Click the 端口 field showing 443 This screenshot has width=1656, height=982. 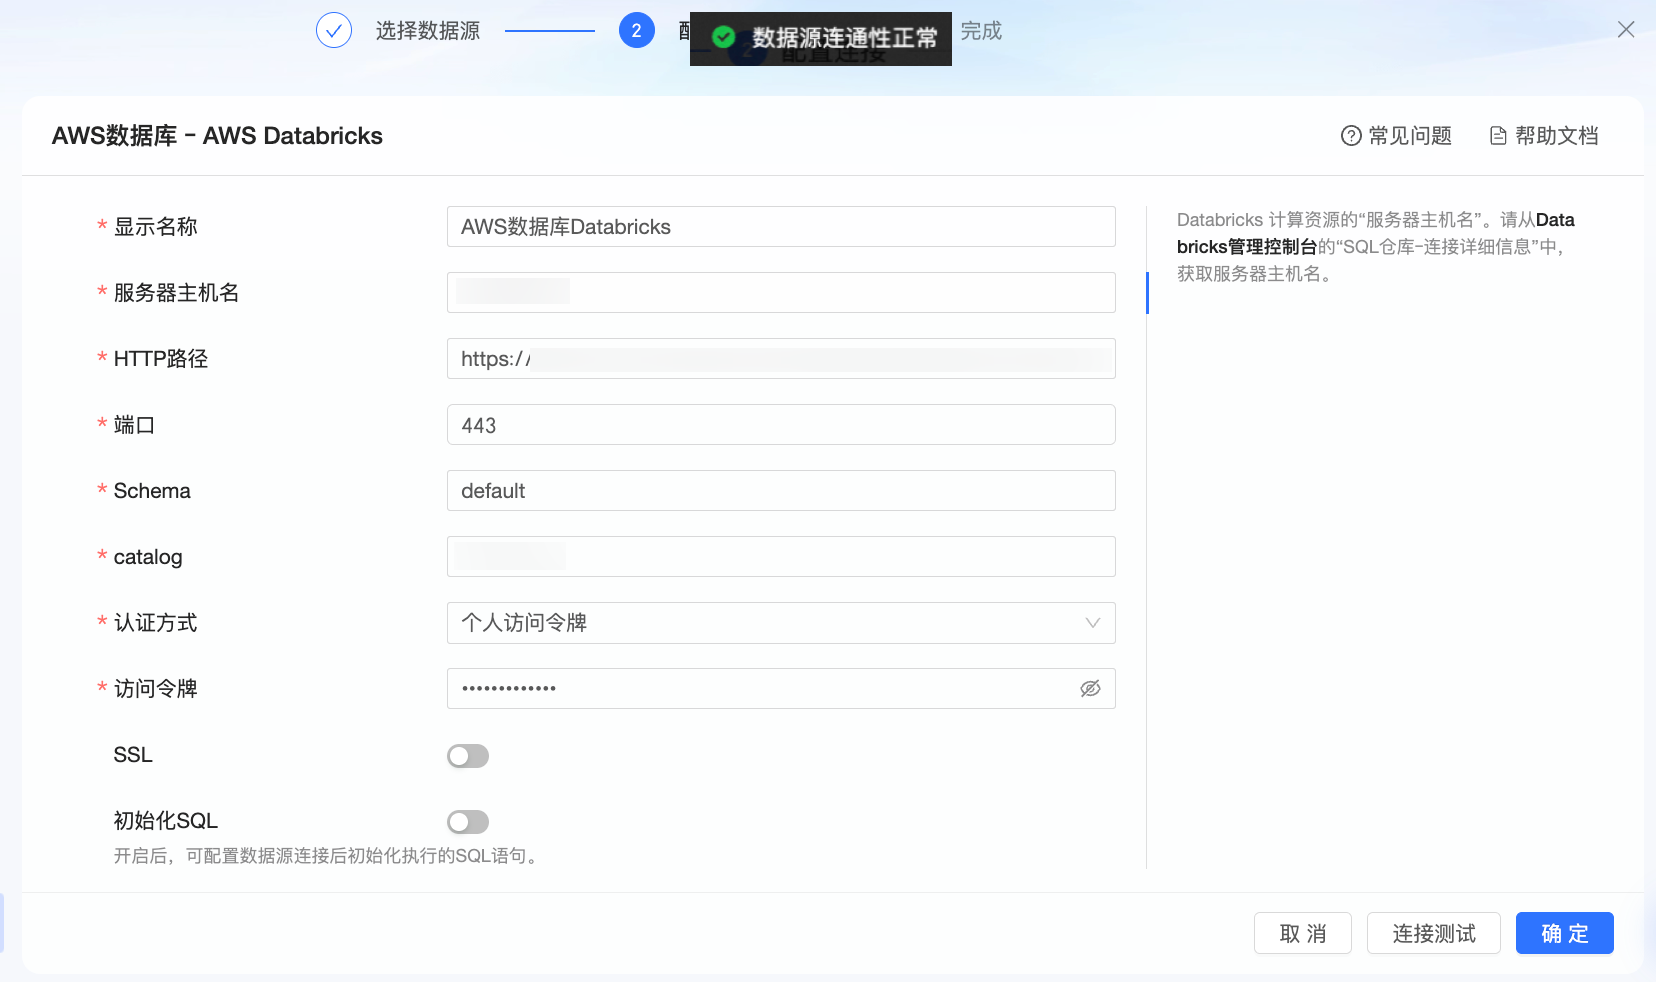click(x=781, y=425)
